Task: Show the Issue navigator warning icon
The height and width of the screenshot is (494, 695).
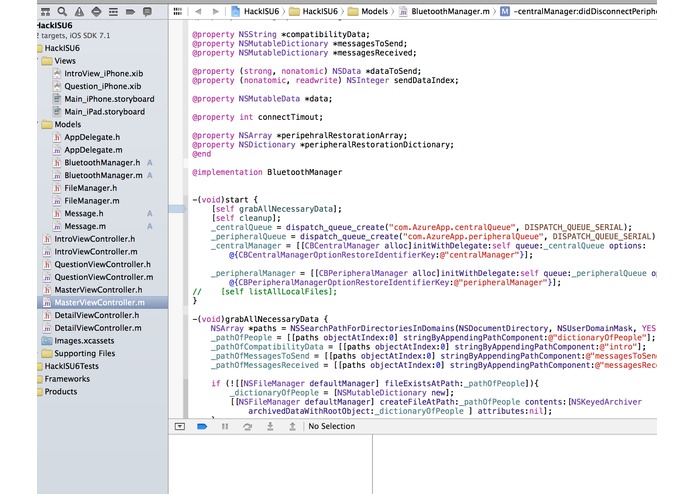Action: coord(79,12)
